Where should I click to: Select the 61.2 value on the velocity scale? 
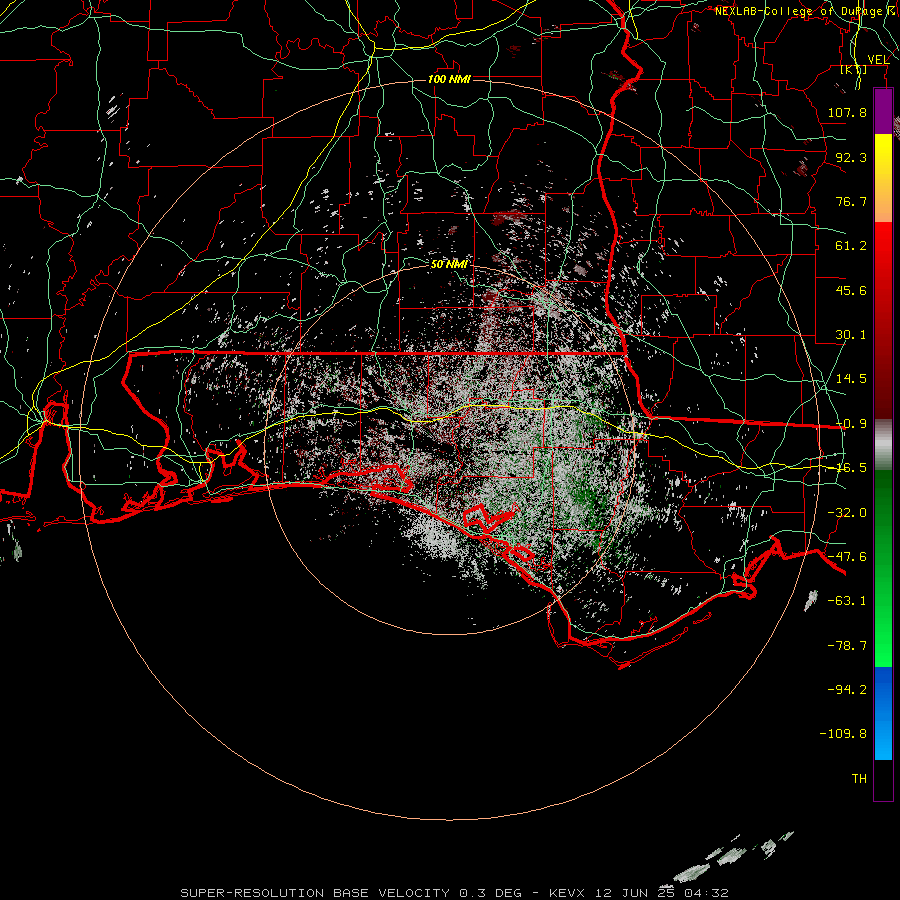[851, 246]
